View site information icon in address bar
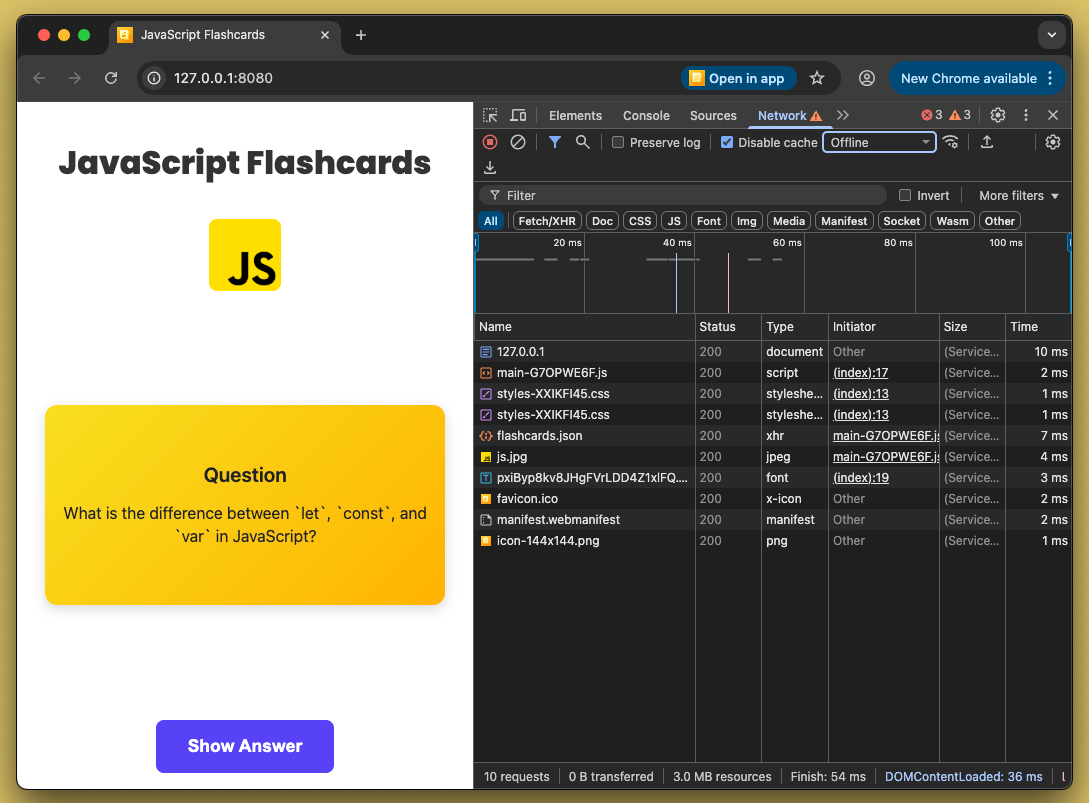This screenshot has width=1089, height=803. tap(154, 78)
